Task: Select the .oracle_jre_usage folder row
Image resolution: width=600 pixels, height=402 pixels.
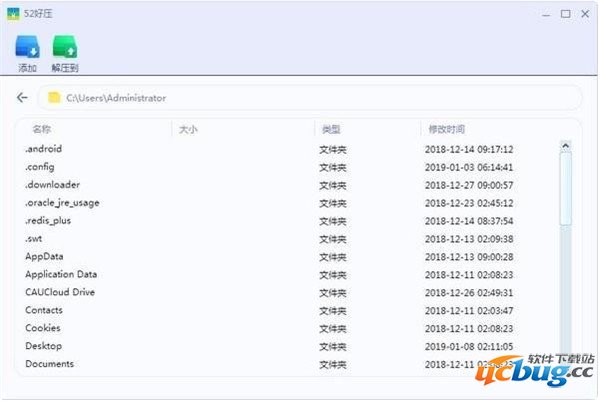Action: 289,203
